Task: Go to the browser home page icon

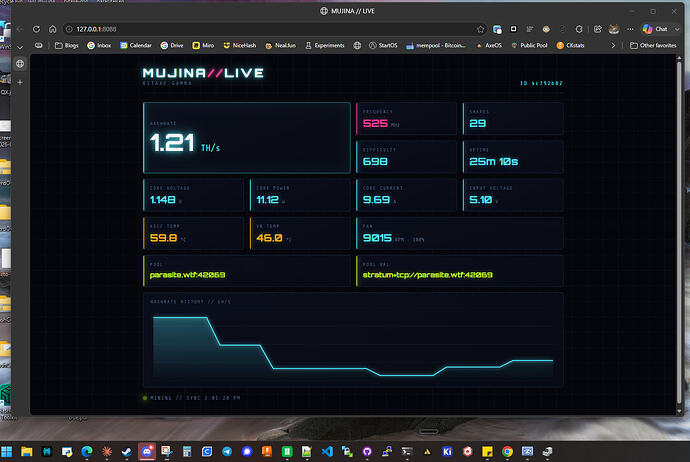Action: pyautogui.click(x=52, y=29)
